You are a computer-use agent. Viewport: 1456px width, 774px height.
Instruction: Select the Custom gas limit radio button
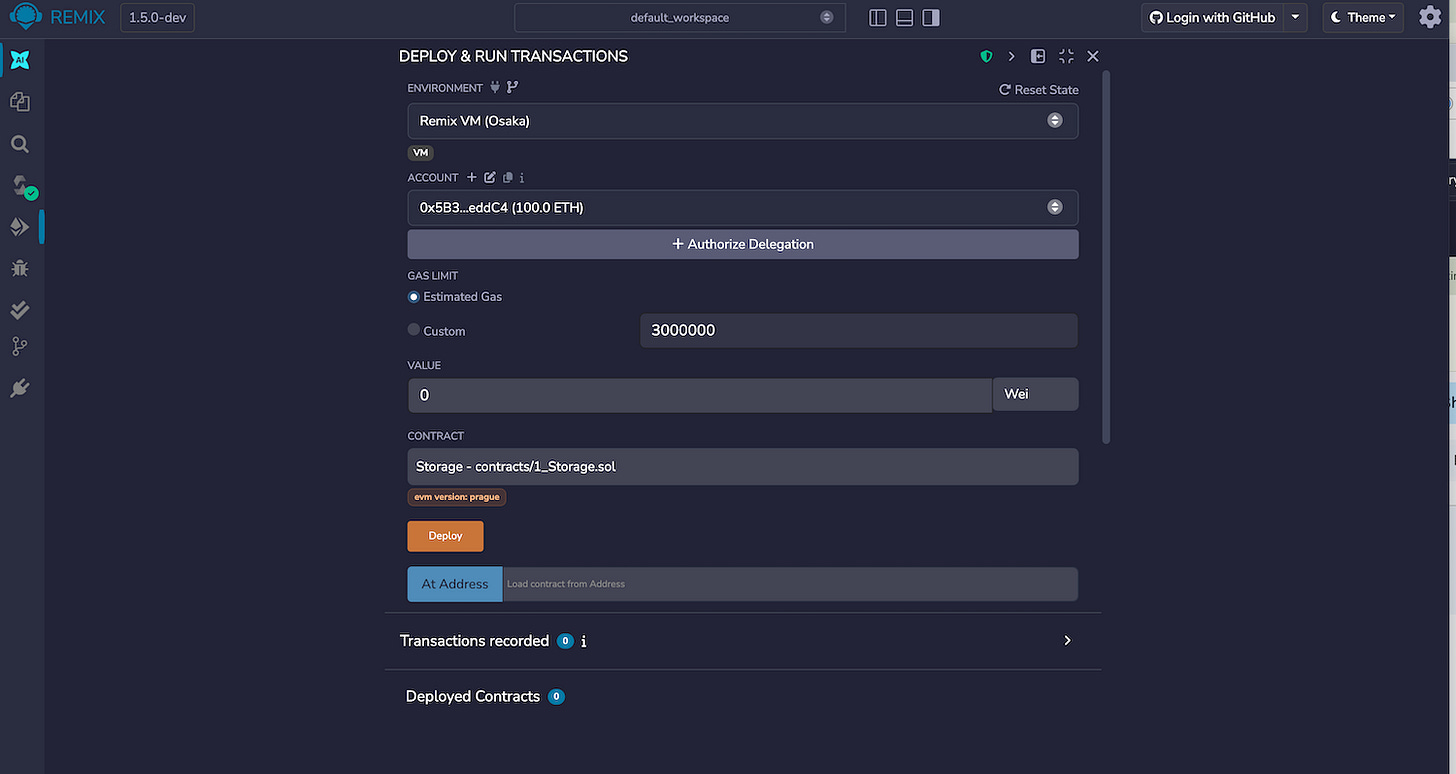[414, 330]
